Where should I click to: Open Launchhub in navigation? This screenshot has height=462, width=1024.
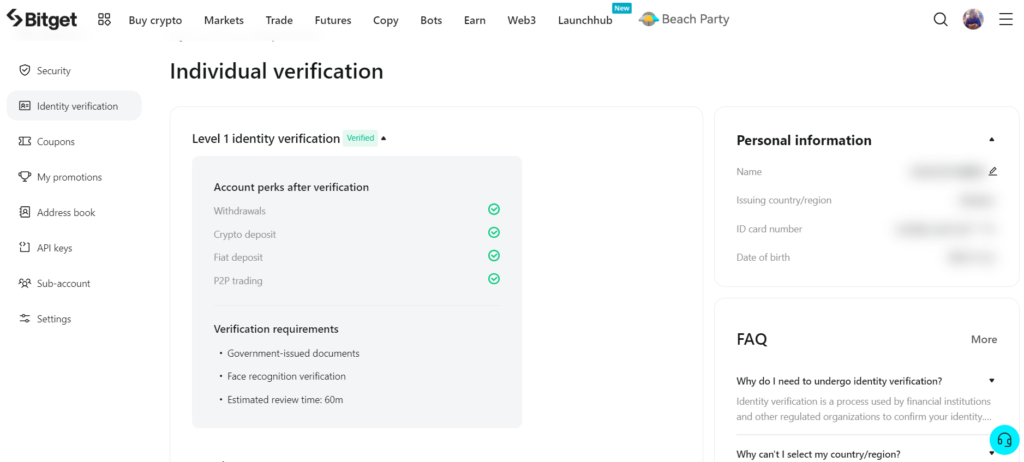585,20
